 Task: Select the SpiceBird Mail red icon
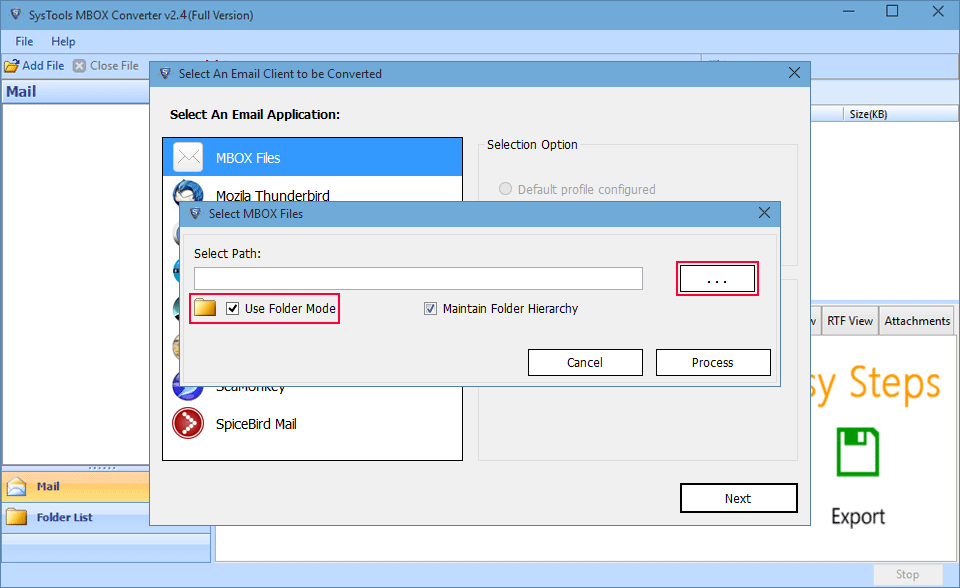tap(188, 423)
